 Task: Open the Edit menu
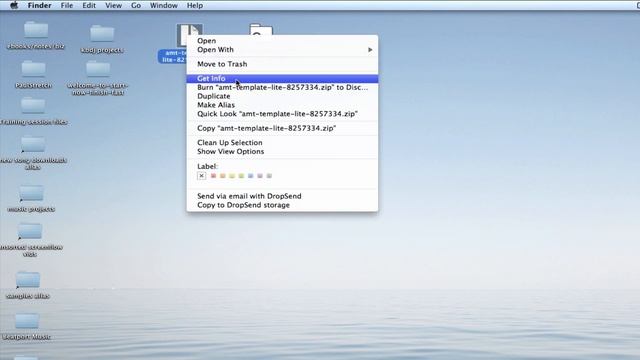pyautogui.click(x=89, y=5)
